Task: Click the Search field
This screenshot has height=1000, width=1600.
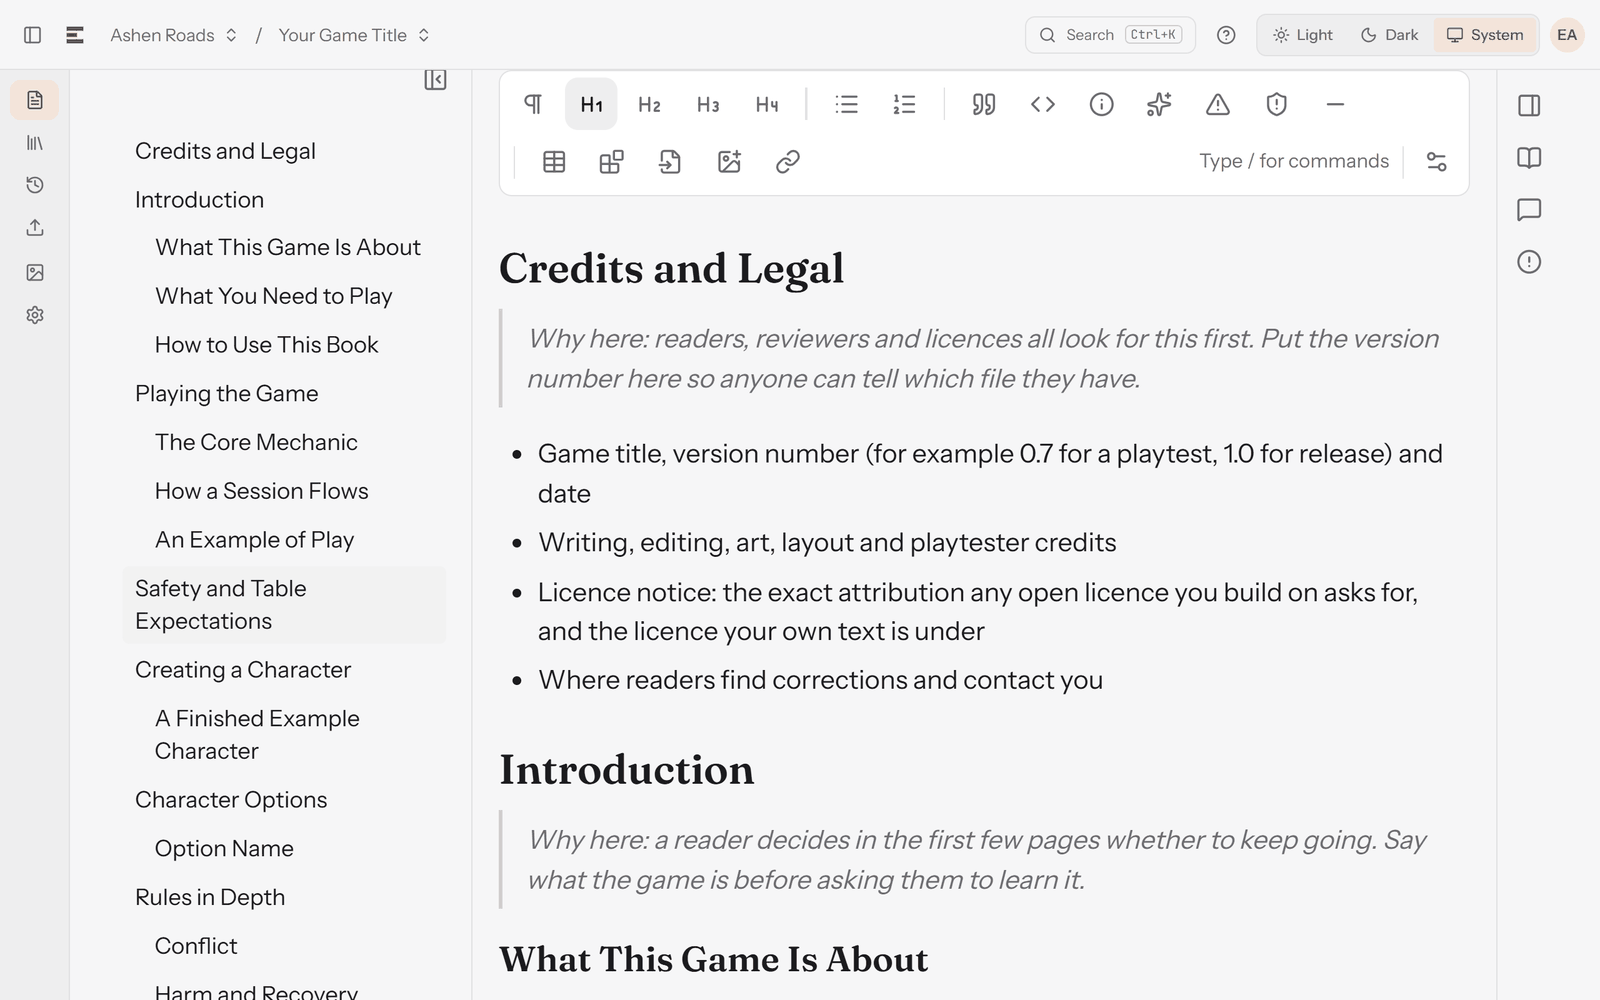Action: tap(1110, 35)
